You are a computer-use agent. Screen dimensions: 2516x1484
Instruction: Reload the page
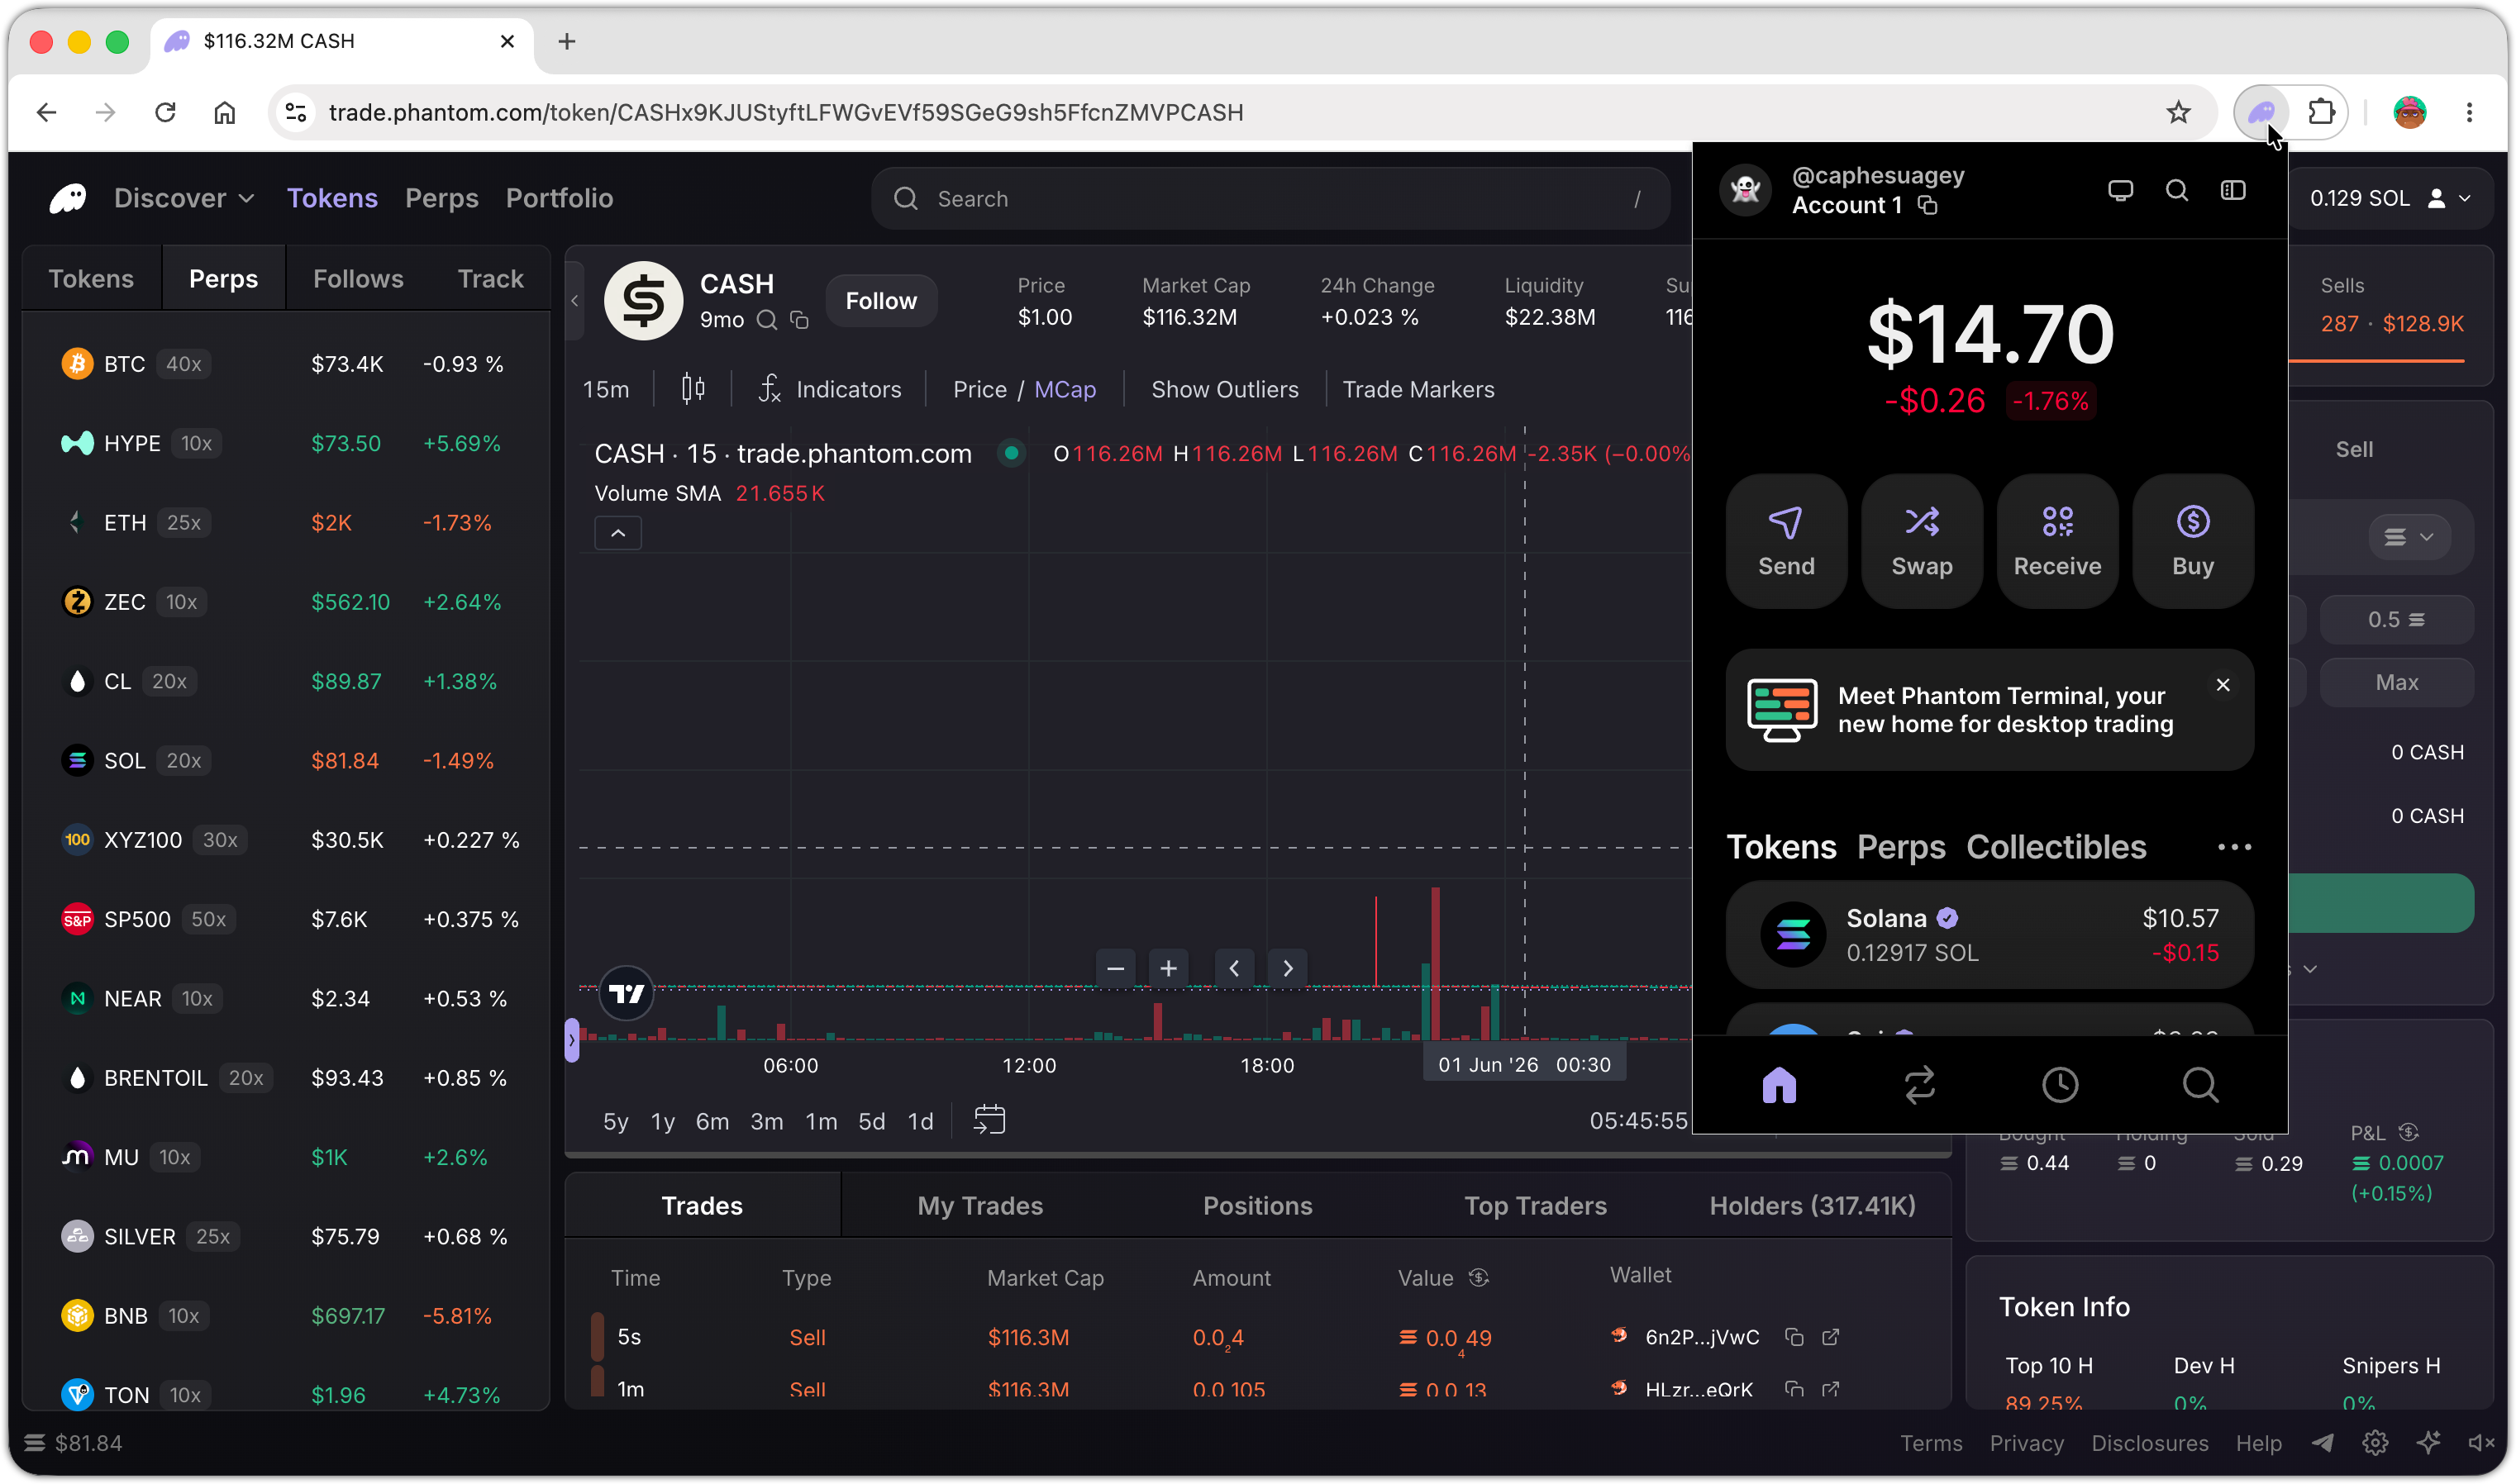point(165,112)
